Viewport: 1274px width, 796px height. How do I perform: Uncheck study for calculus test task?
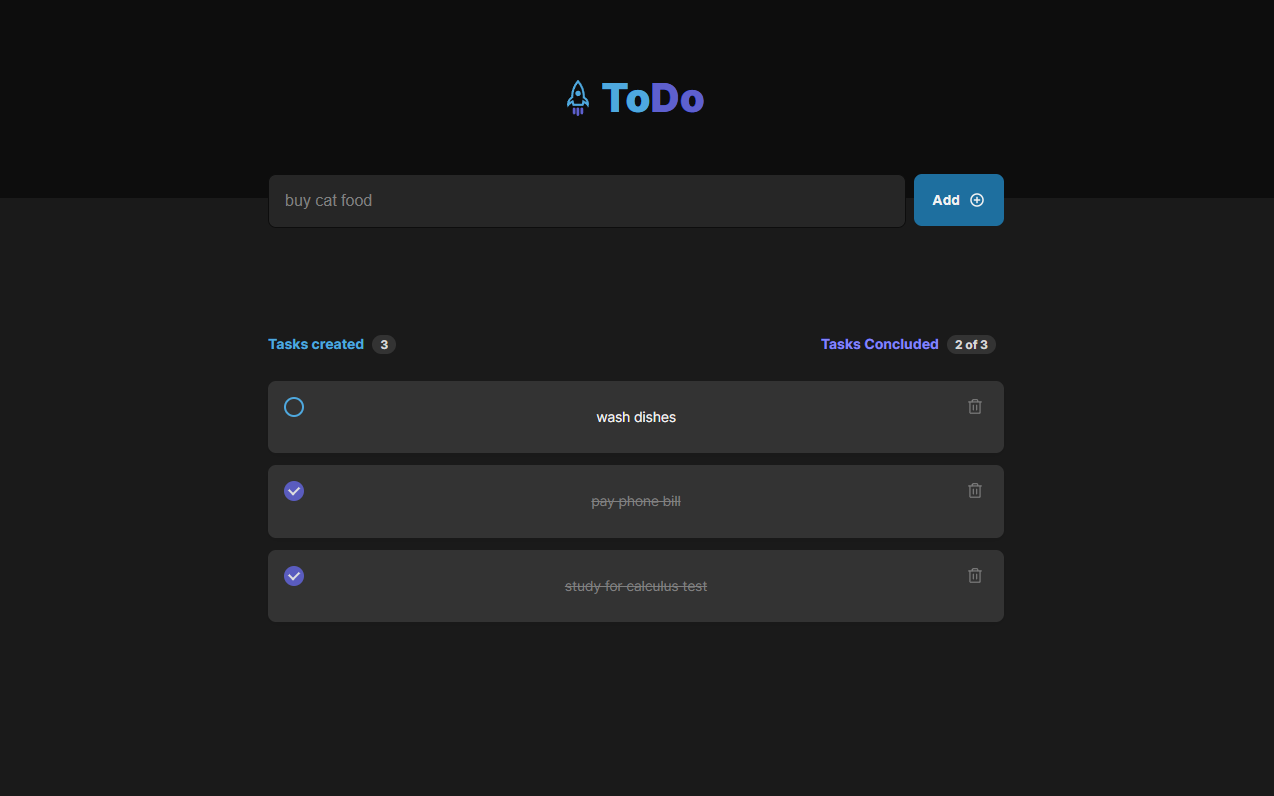294,576
